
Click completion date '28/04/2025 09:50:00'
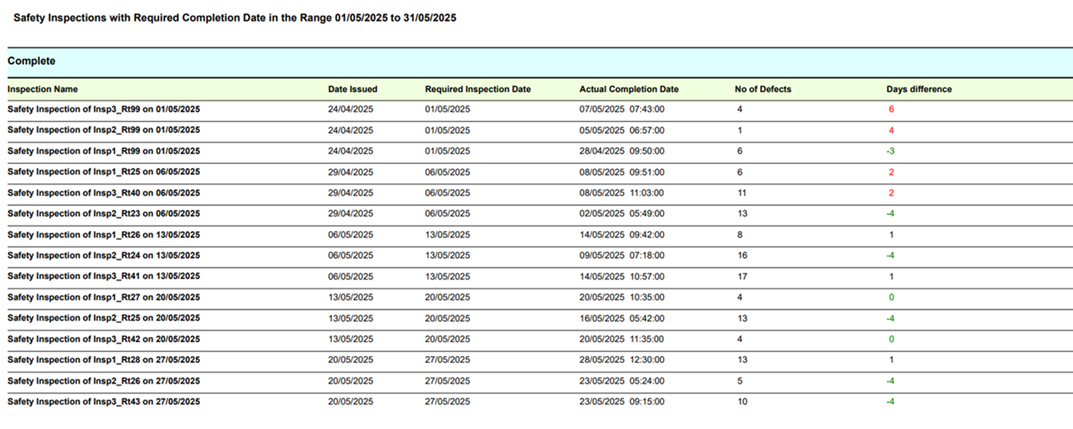(622, 151)
